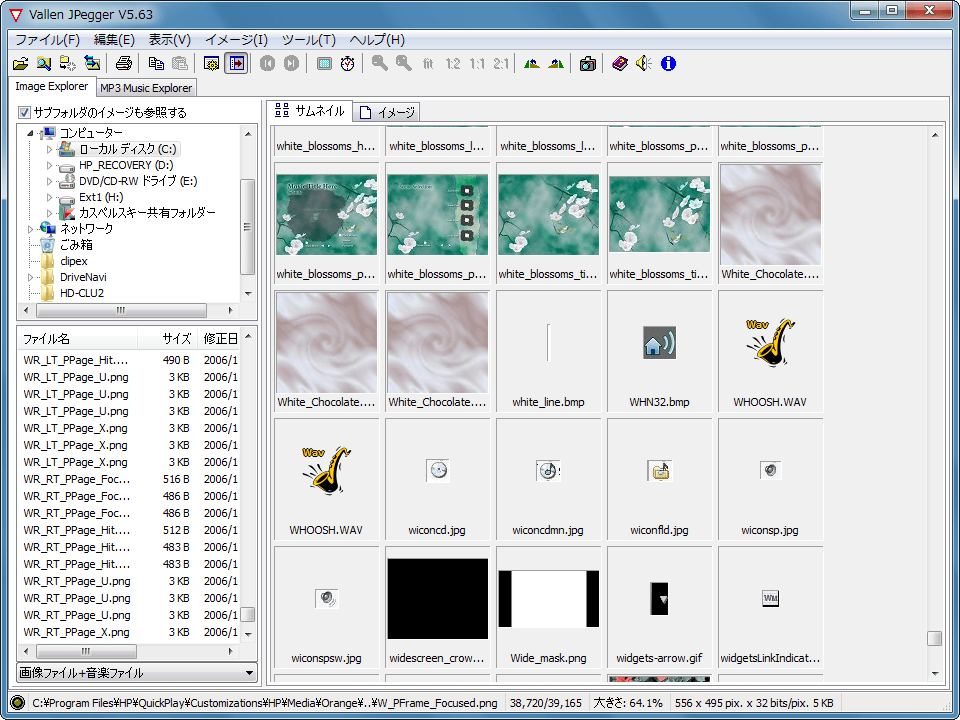
Task: Collapse the コンピューター tree node
Action: tap(30, 133)
